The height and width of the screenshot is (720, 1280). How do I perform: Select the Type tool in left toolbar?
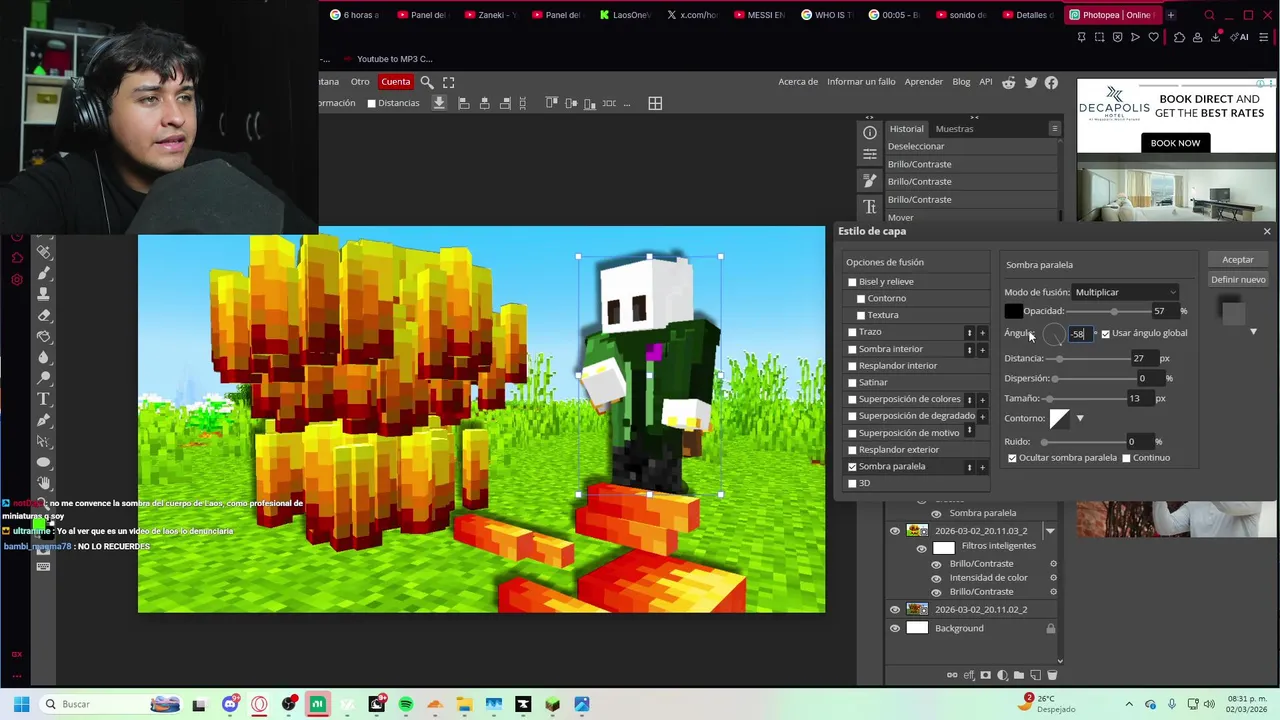[44, 399]
